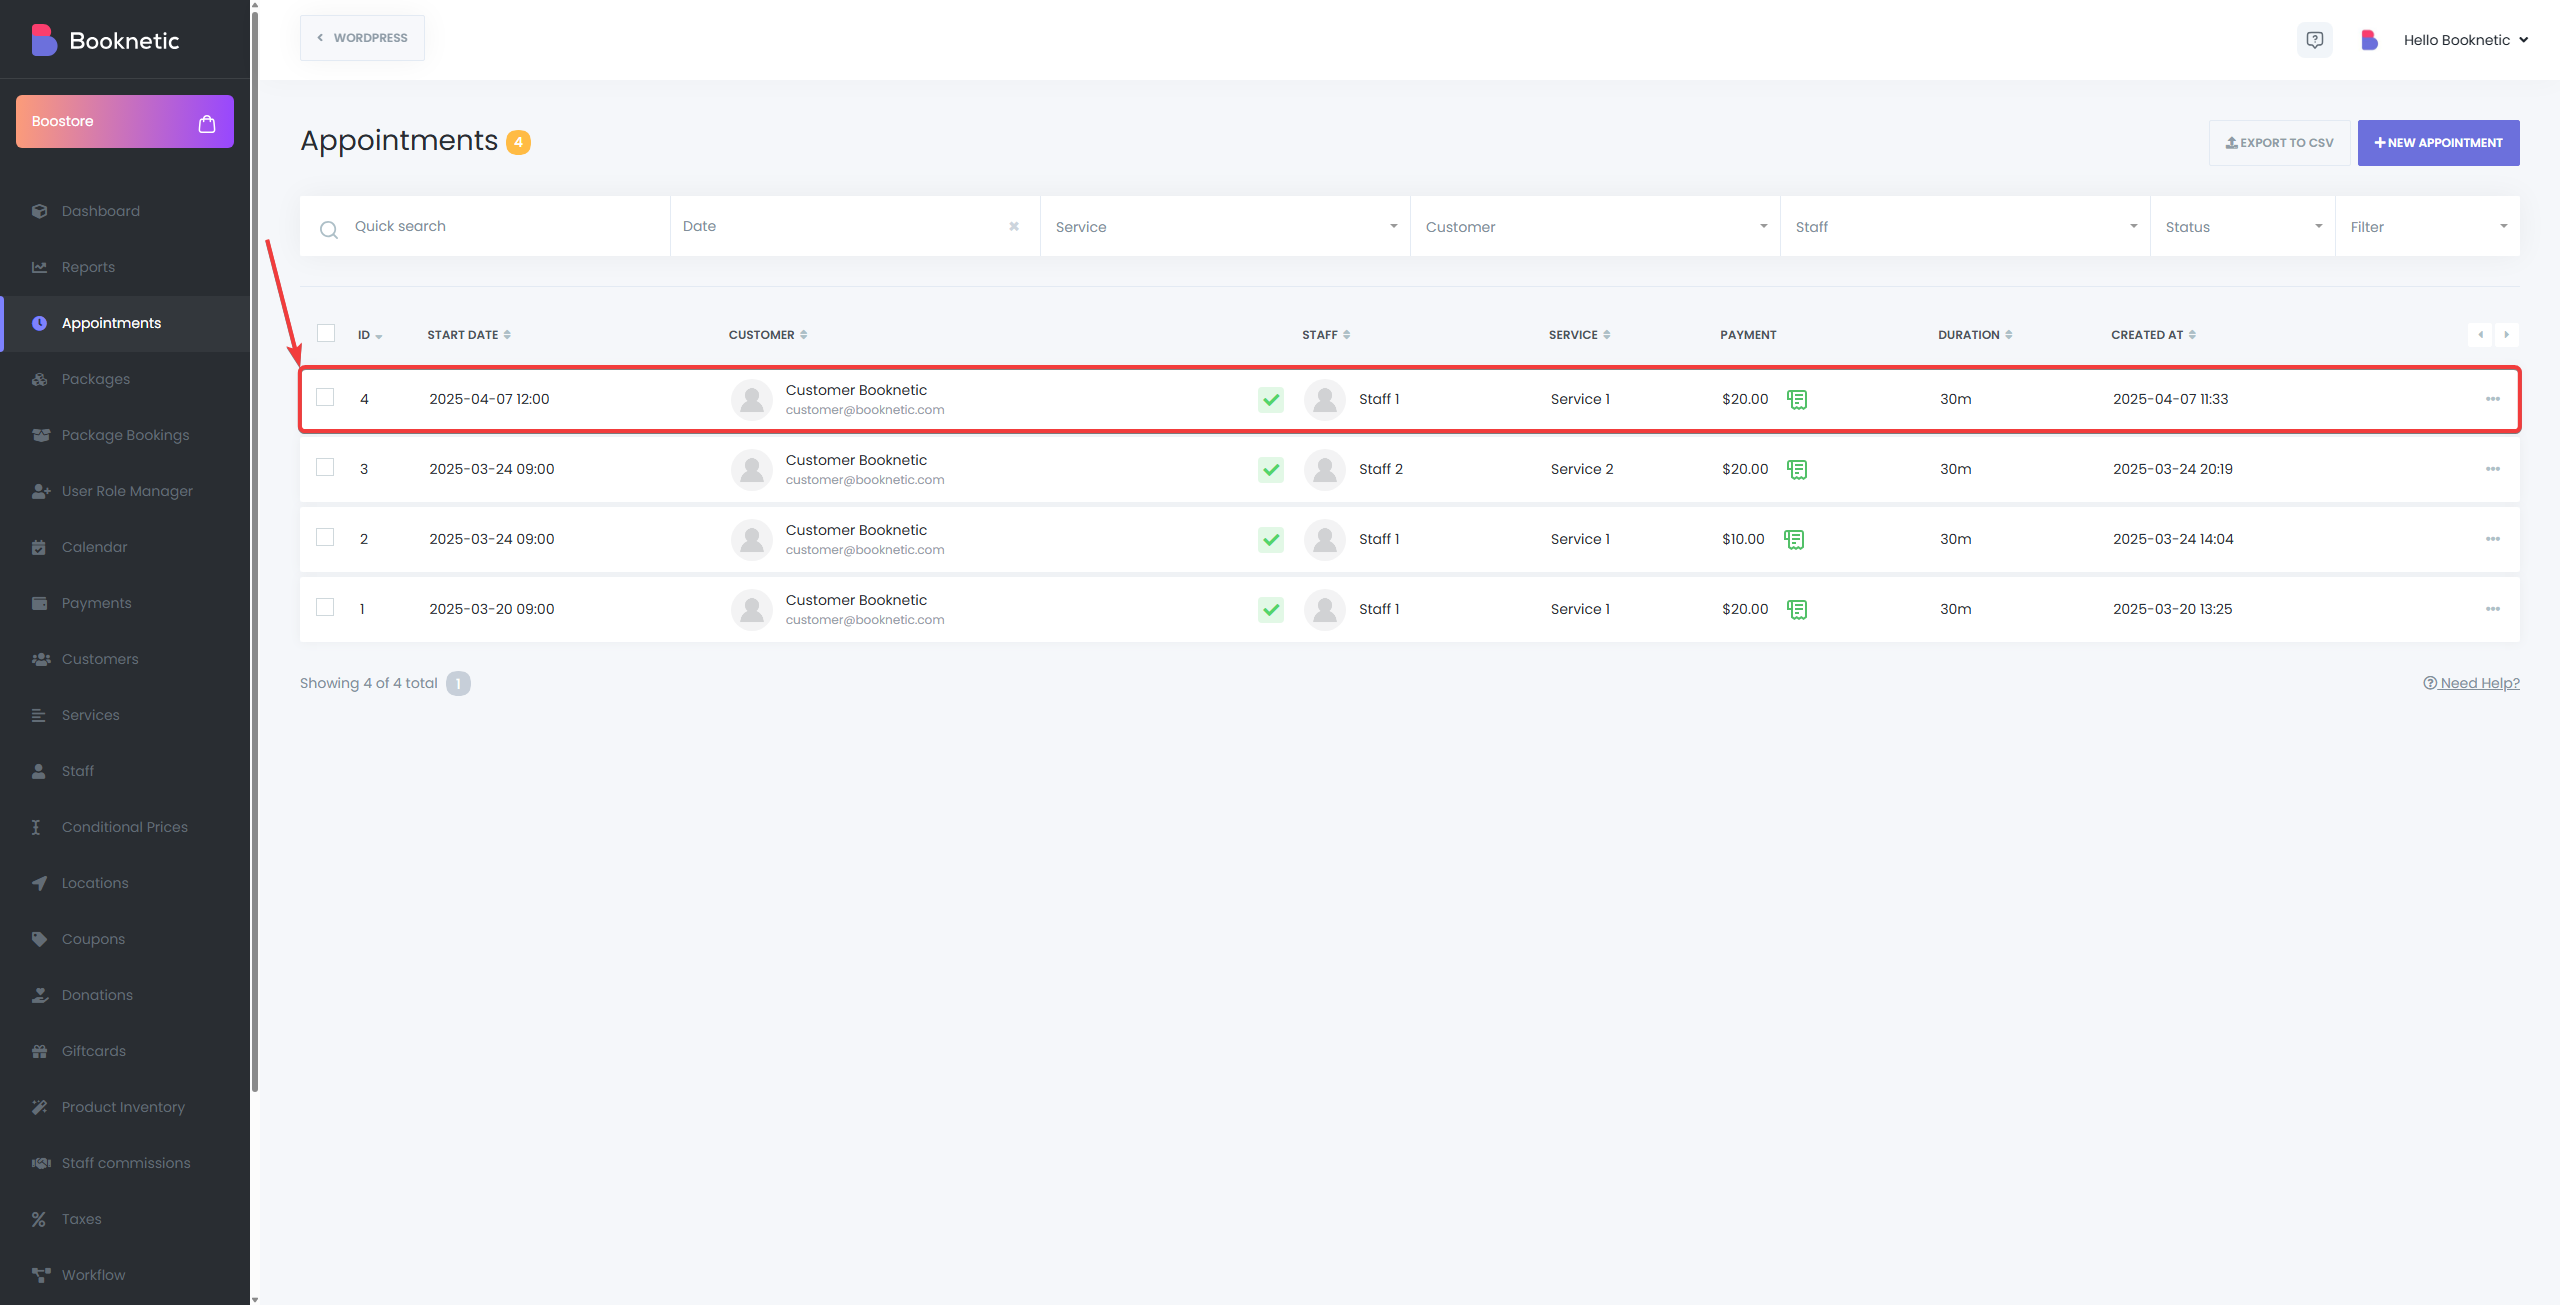The image size is (2560, 1305).
Task: Click the sidebar vertical scrollbar
Action: 255,550
